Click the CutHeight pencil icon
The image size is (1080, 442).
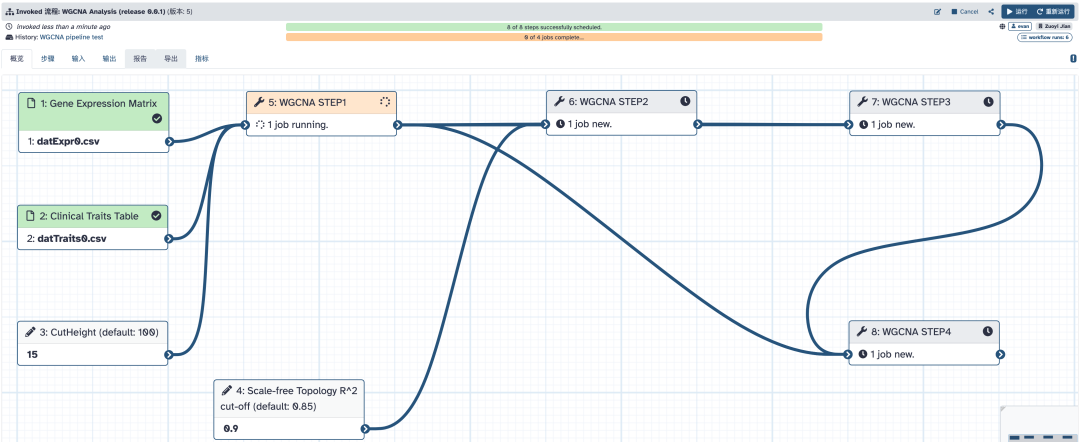(x=30, y=332)
